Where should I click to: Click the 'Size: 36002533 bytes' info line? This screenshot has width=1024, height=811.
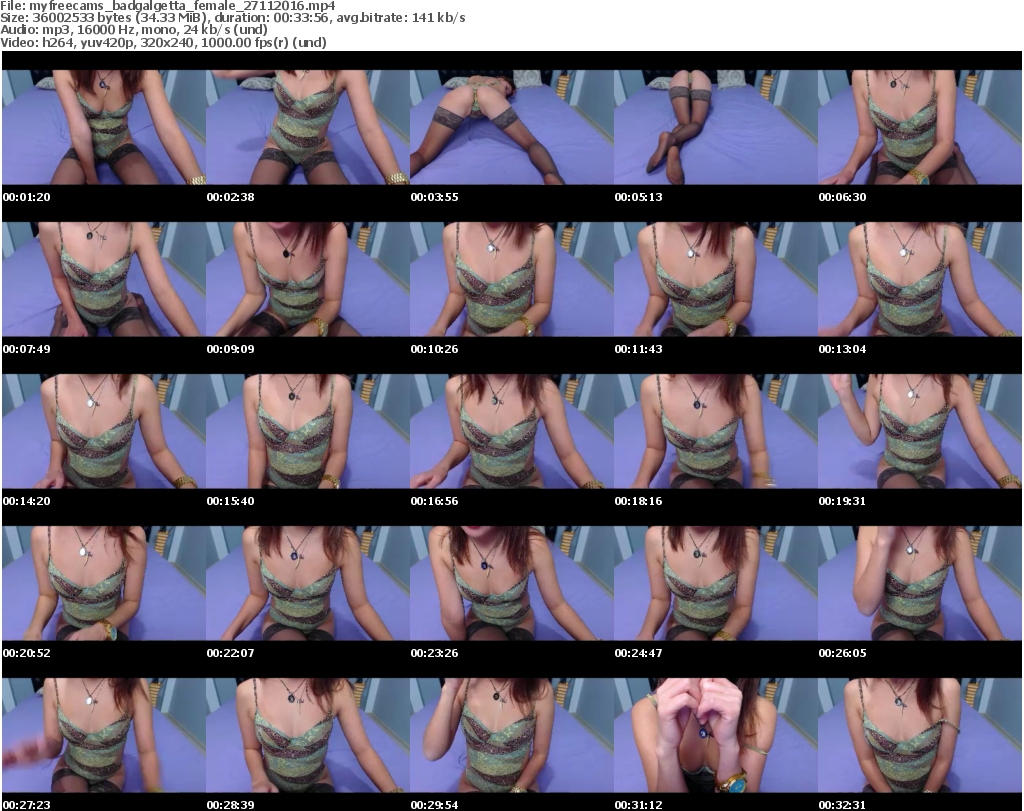point(233,18)
